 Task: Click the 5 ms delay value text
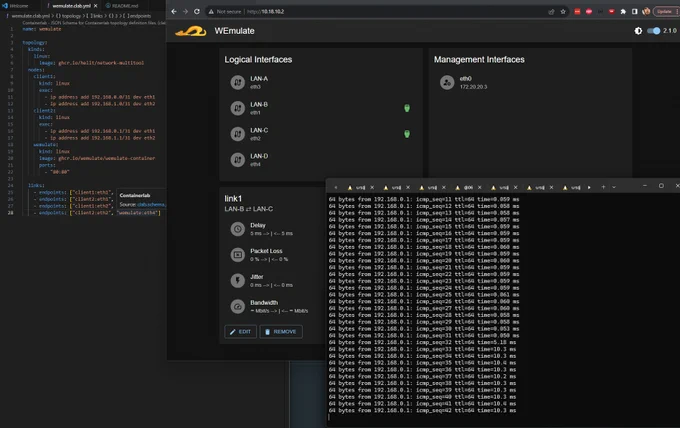click(271, 233)
